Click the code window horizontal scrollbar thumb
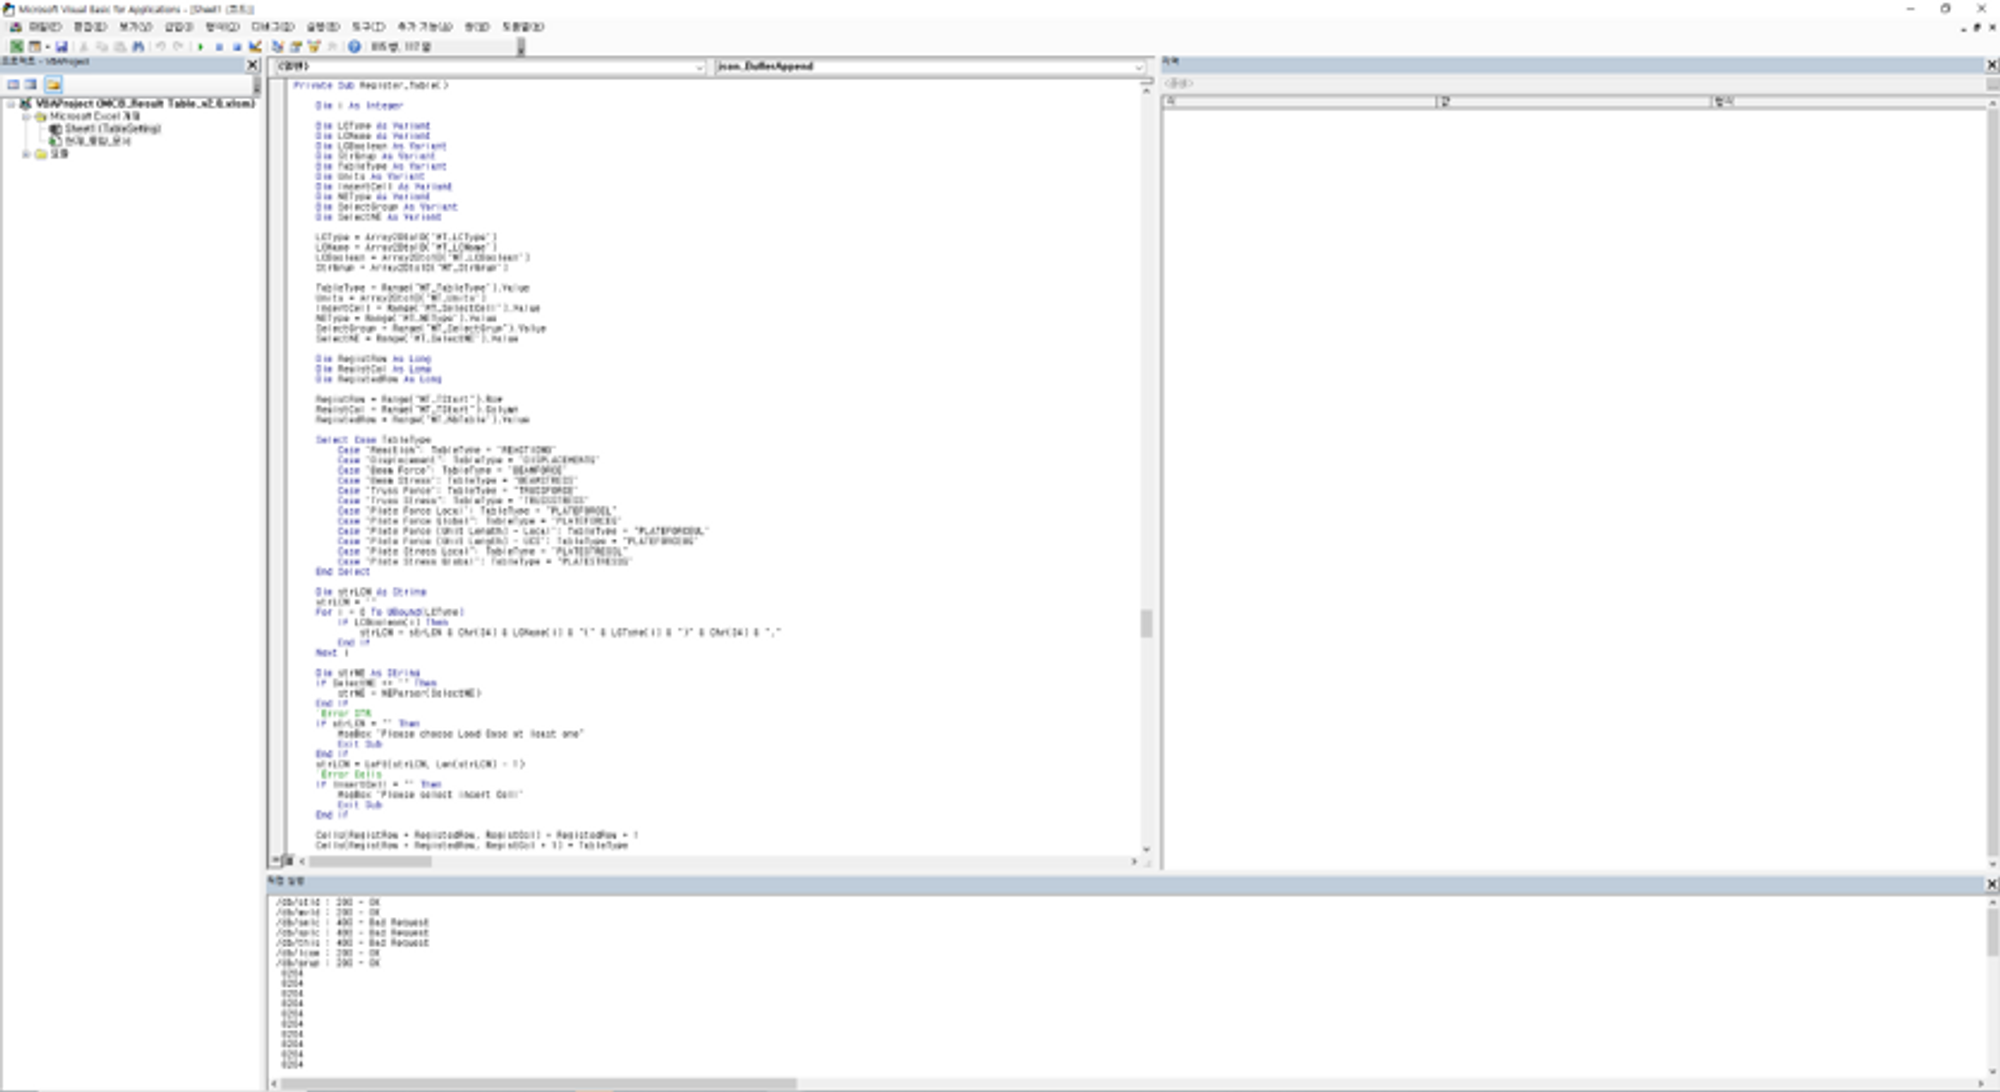This screenshot has width=2000, height=1092. 370,861
